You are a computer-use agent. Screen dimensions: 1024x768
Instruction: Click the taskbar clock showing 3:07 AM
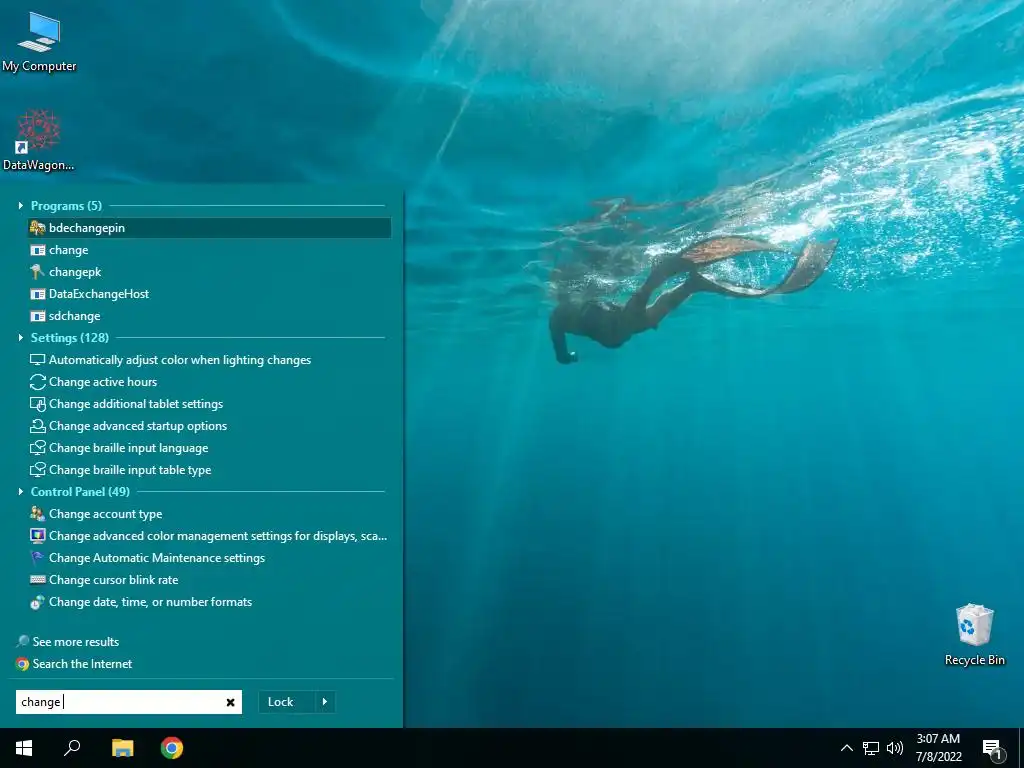[x=938, y=748]
